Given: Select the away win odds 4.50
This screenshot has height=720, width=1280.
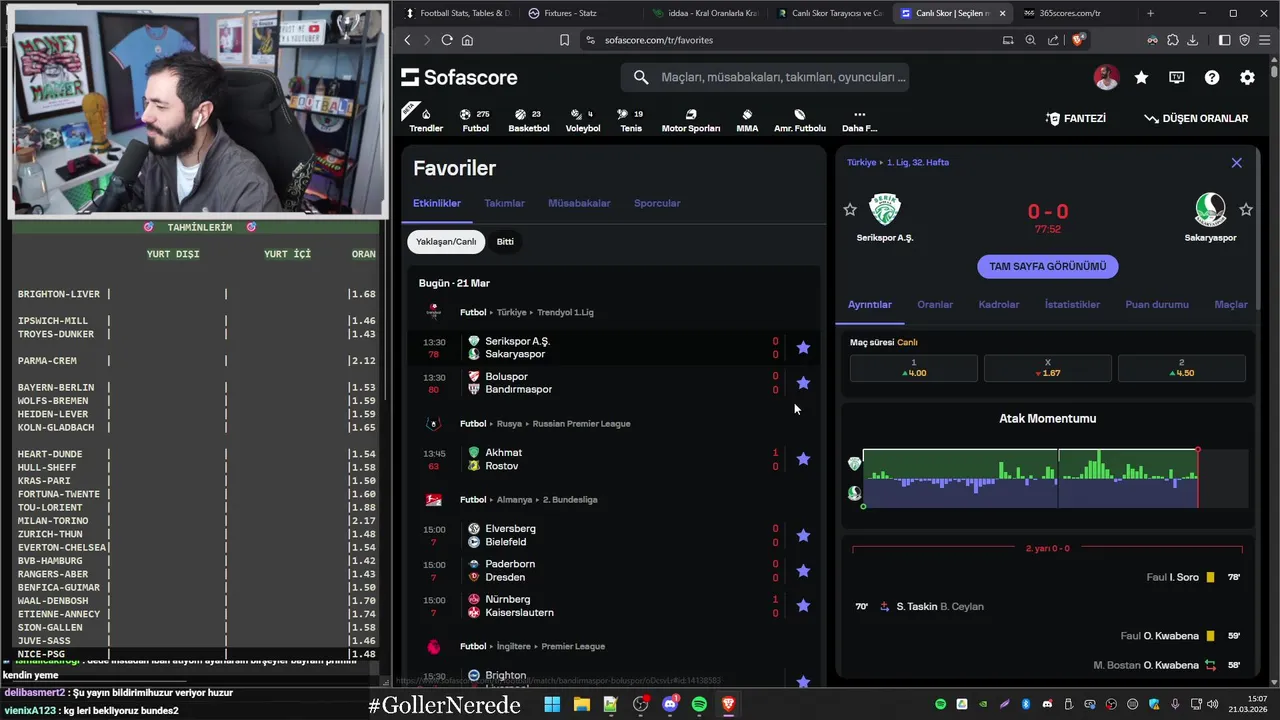Looking at the screenshot, I should tap(1181, 368).
